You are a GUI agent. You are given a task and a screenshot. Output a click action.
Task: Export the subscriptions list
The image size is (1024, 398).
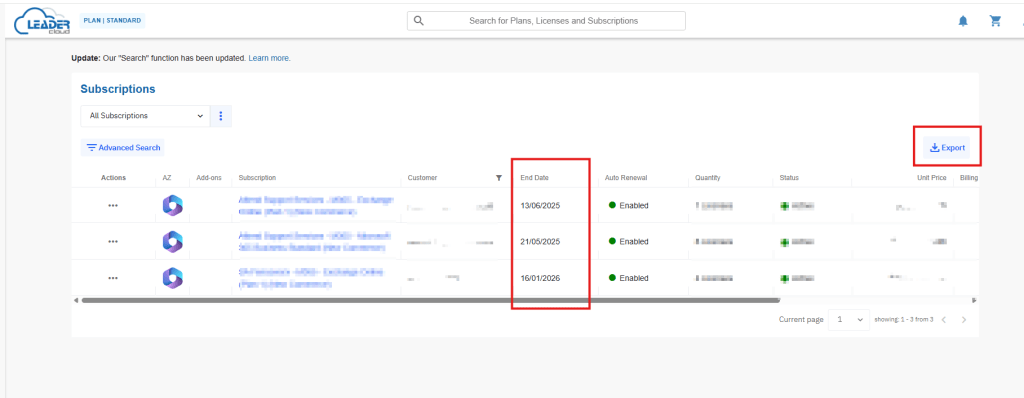947,148
